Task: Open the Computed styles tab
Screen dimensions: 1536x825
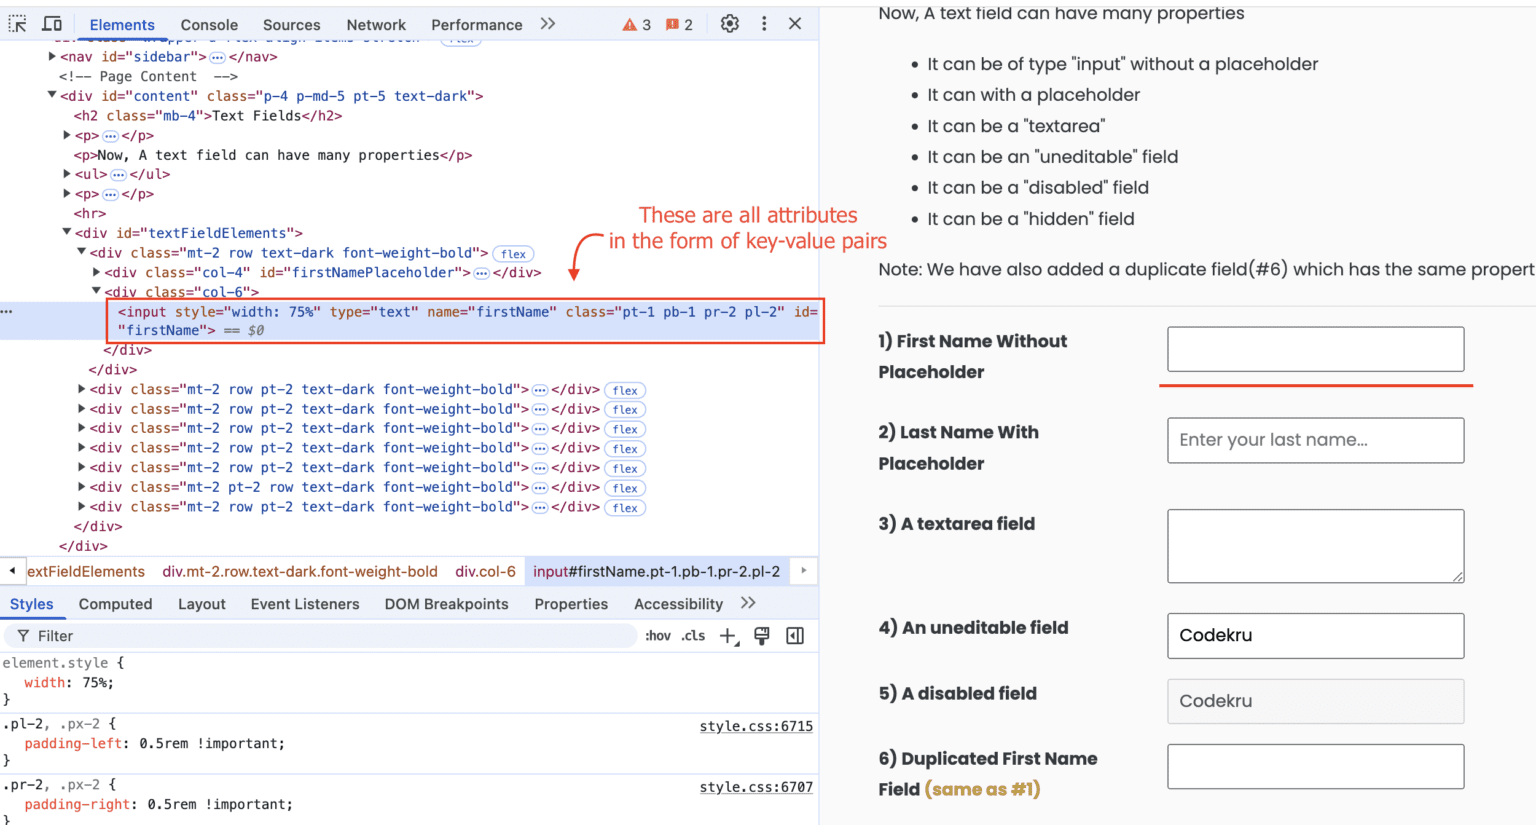Action: 115,603
